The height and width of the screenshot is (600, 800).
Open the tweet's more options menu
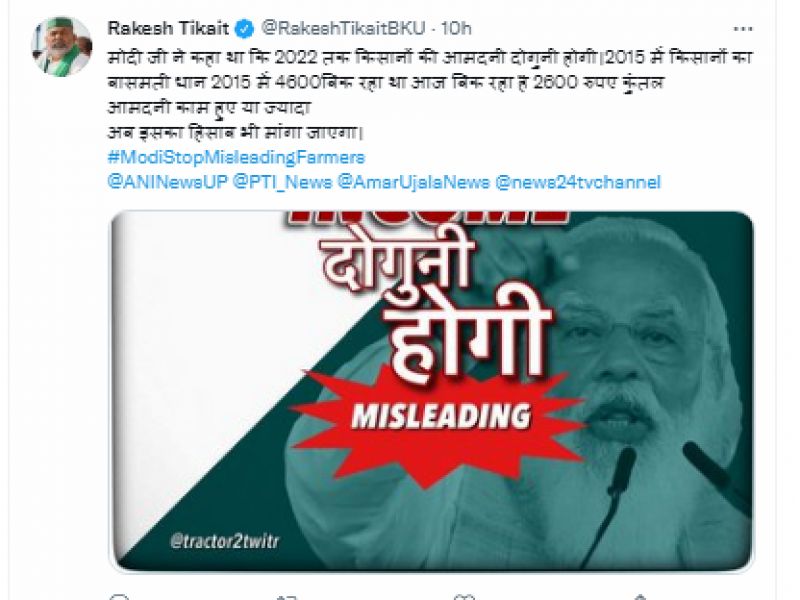click(742, 29)
